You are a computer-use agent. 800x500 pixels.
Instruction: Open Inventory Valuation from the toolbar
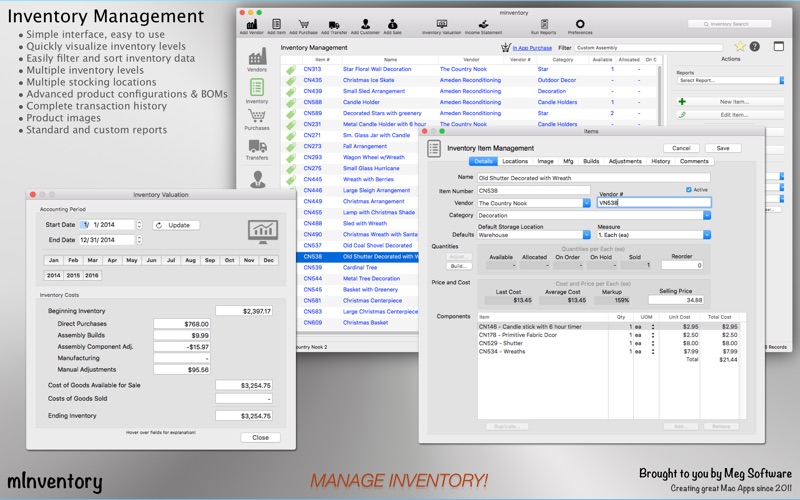[x=441, y=24]
